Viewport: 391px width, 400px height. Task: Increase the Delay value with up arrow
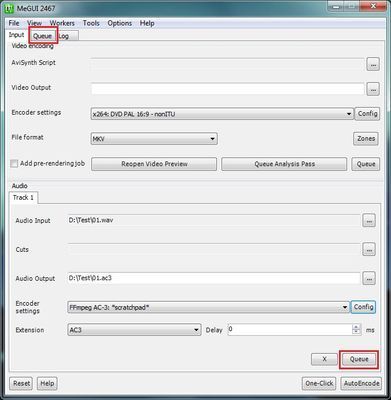click(356, 327)
